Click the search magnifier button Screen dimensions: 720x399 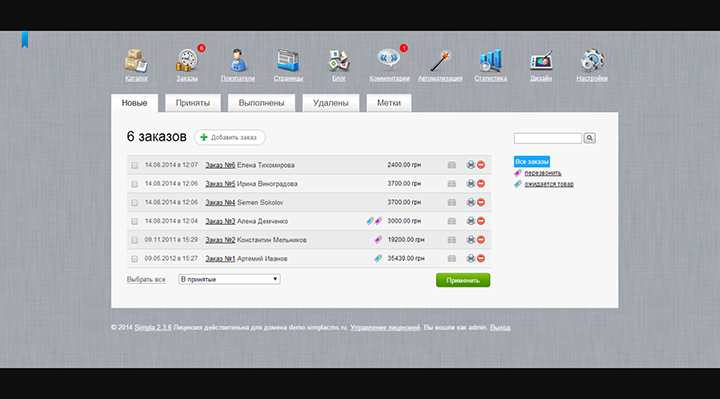pyautogui.click(x=590, y=138)
